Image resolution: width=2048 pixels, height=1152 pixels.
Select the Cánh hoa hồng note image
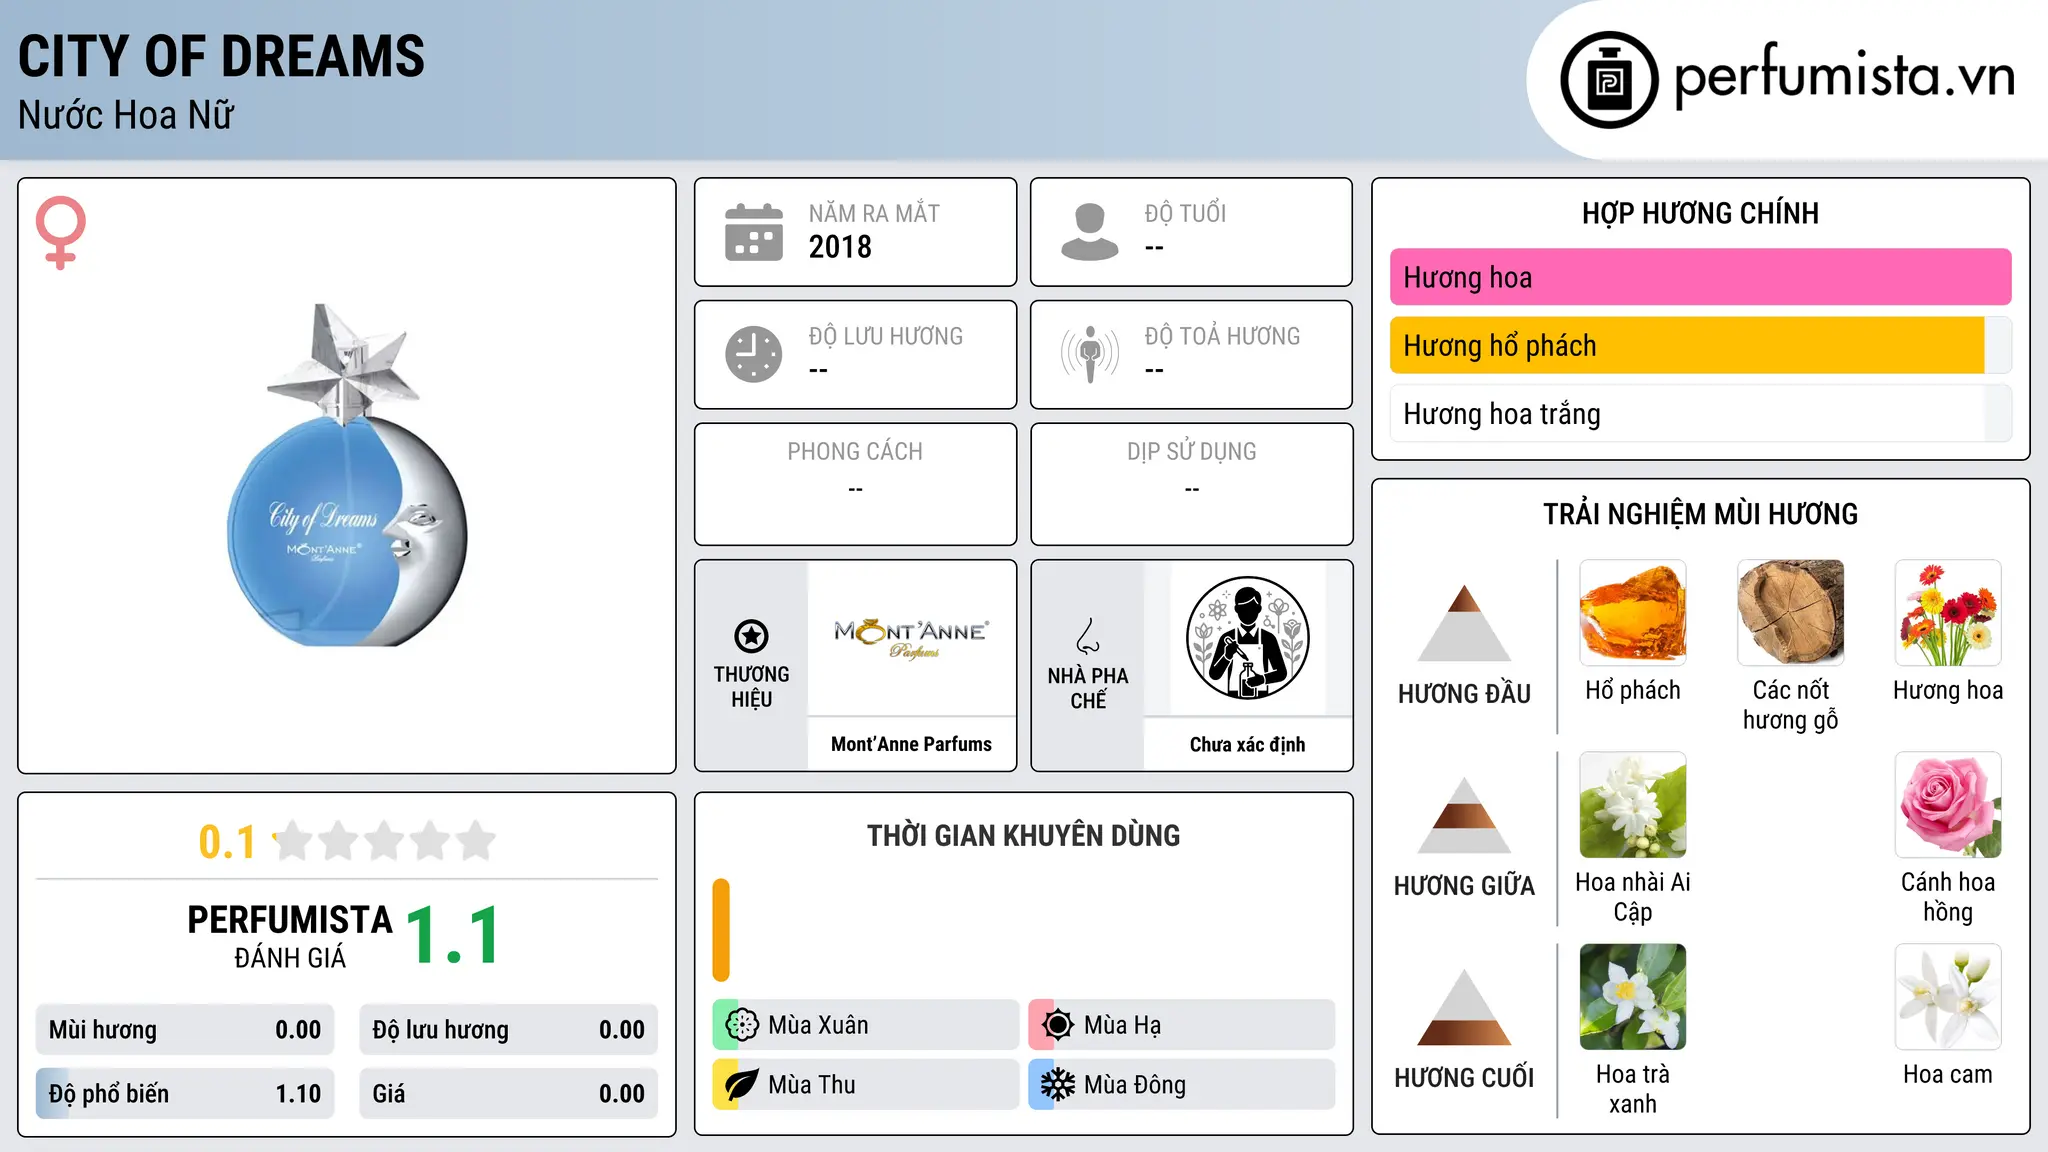click(1948, 805)
